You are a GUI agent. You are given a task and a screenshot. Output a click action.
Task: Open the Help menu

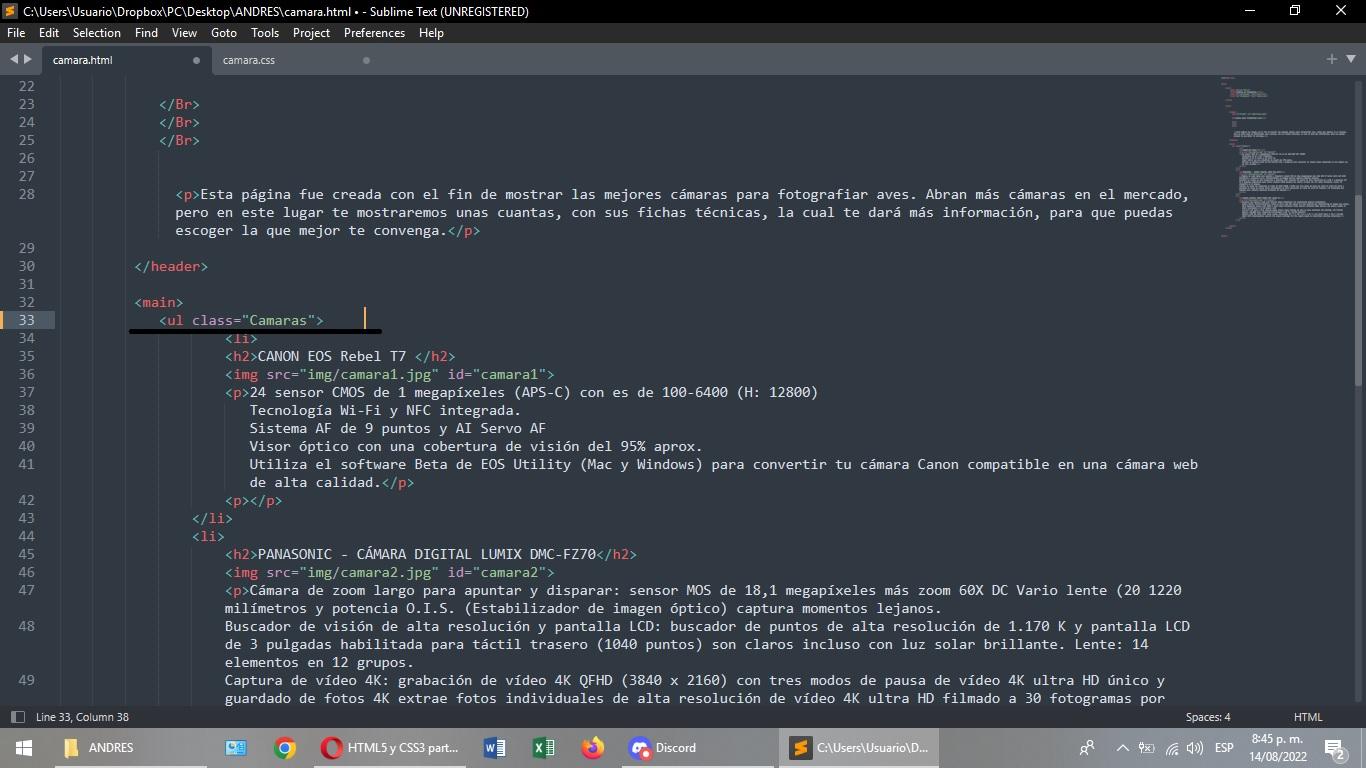431,33
